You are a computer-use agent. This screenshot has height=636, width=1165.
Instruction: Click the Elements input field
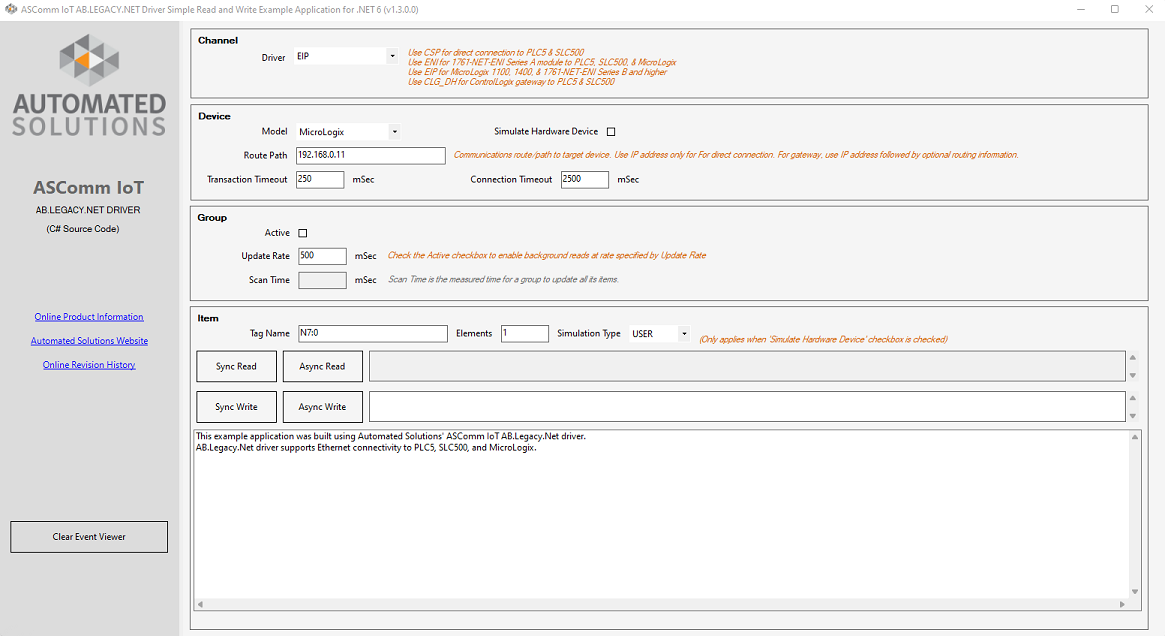(x=525, y=334)
